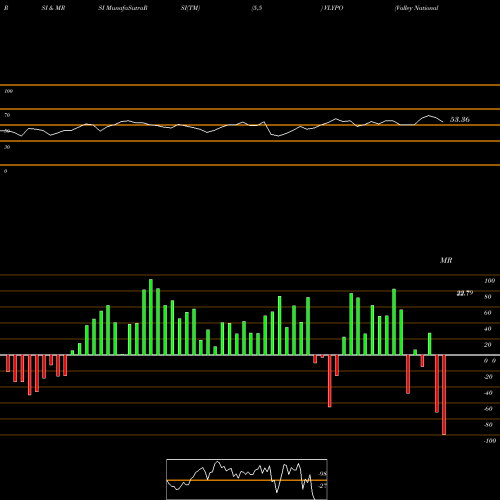
Task: Click the RSI value 53.36 label
Action: (460, 119)
